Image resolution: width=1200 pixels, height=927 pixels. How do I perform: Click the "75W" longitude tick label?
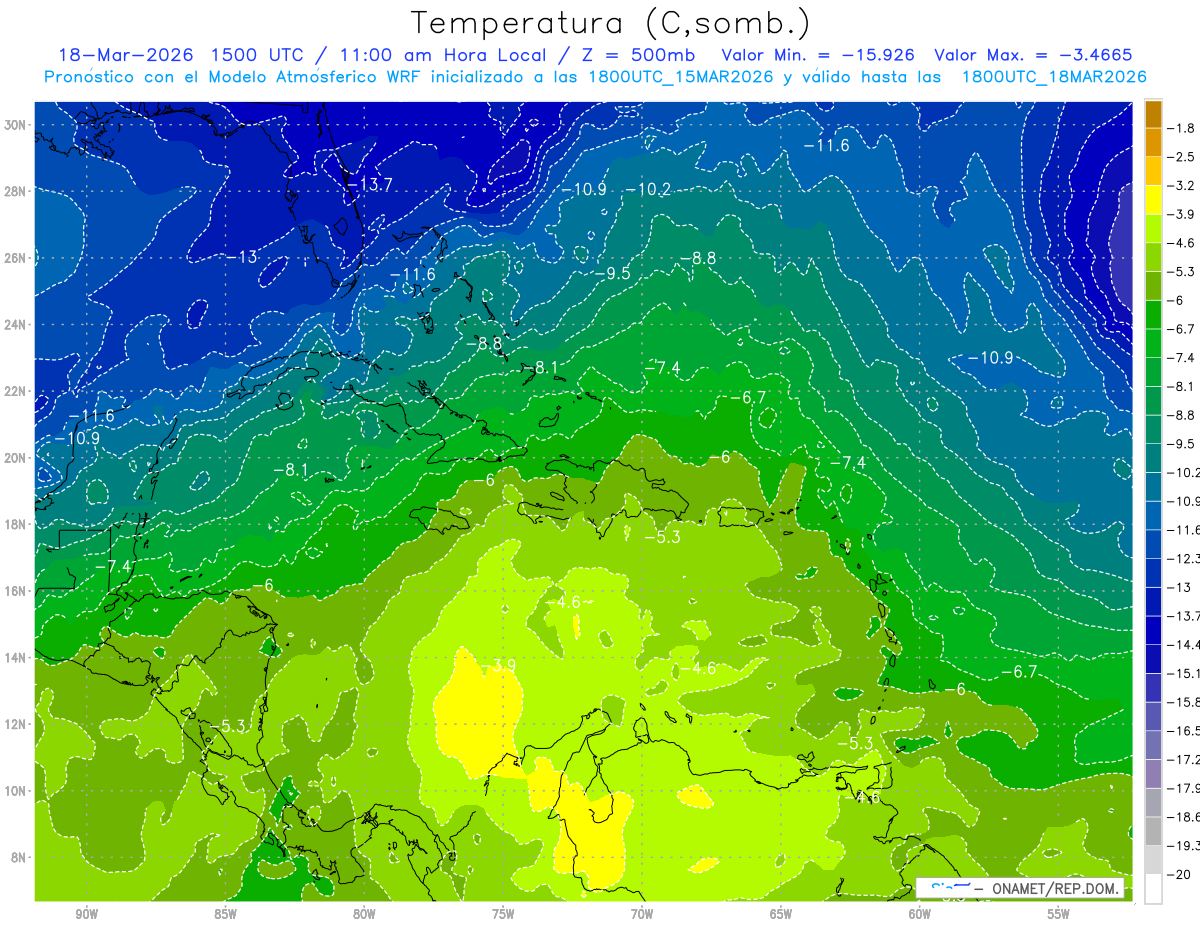click(x=503, y=913)
